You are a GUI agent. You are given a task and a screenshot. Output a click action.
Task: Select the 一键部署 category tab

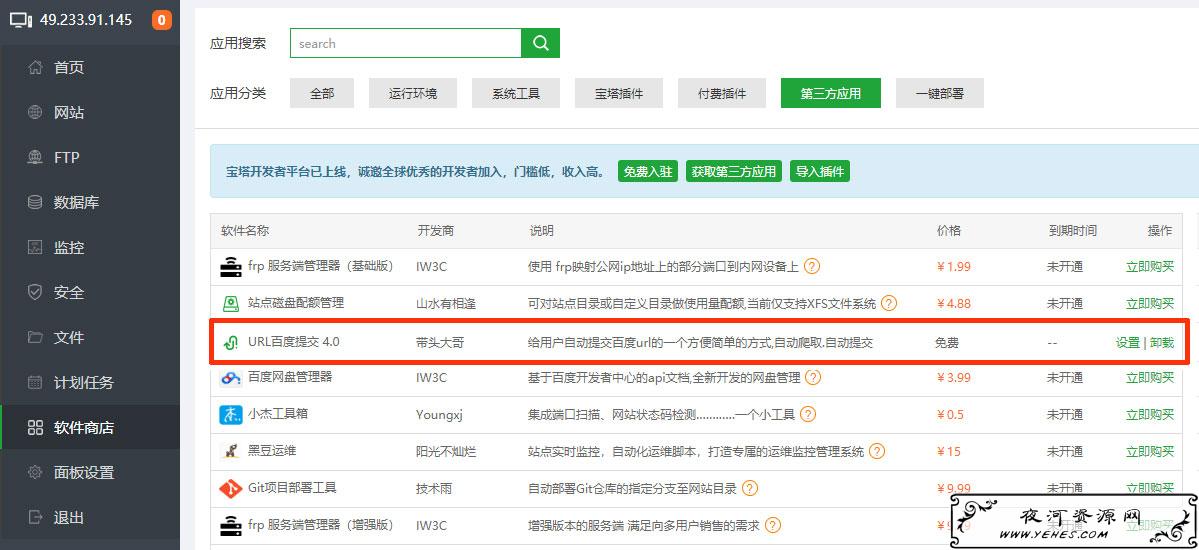click(940, 93)
